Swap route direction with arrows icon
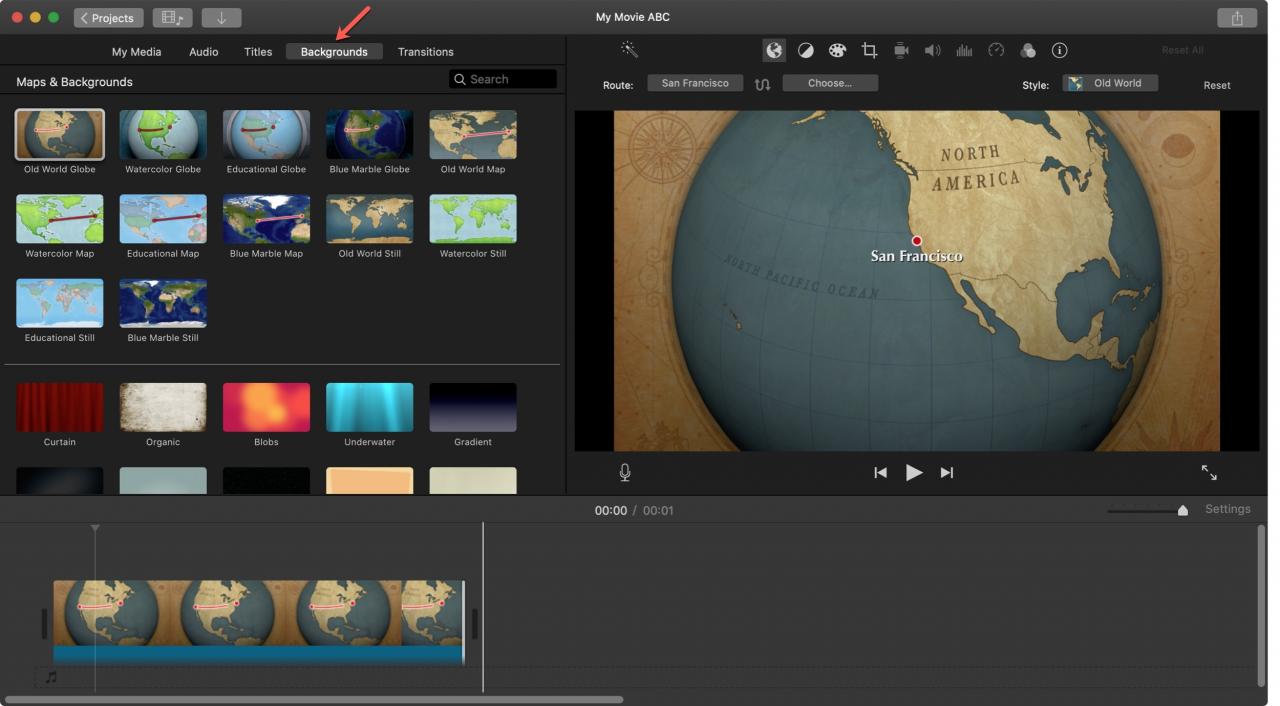The width and height of the screenshot is (1280, 706). 763,85
